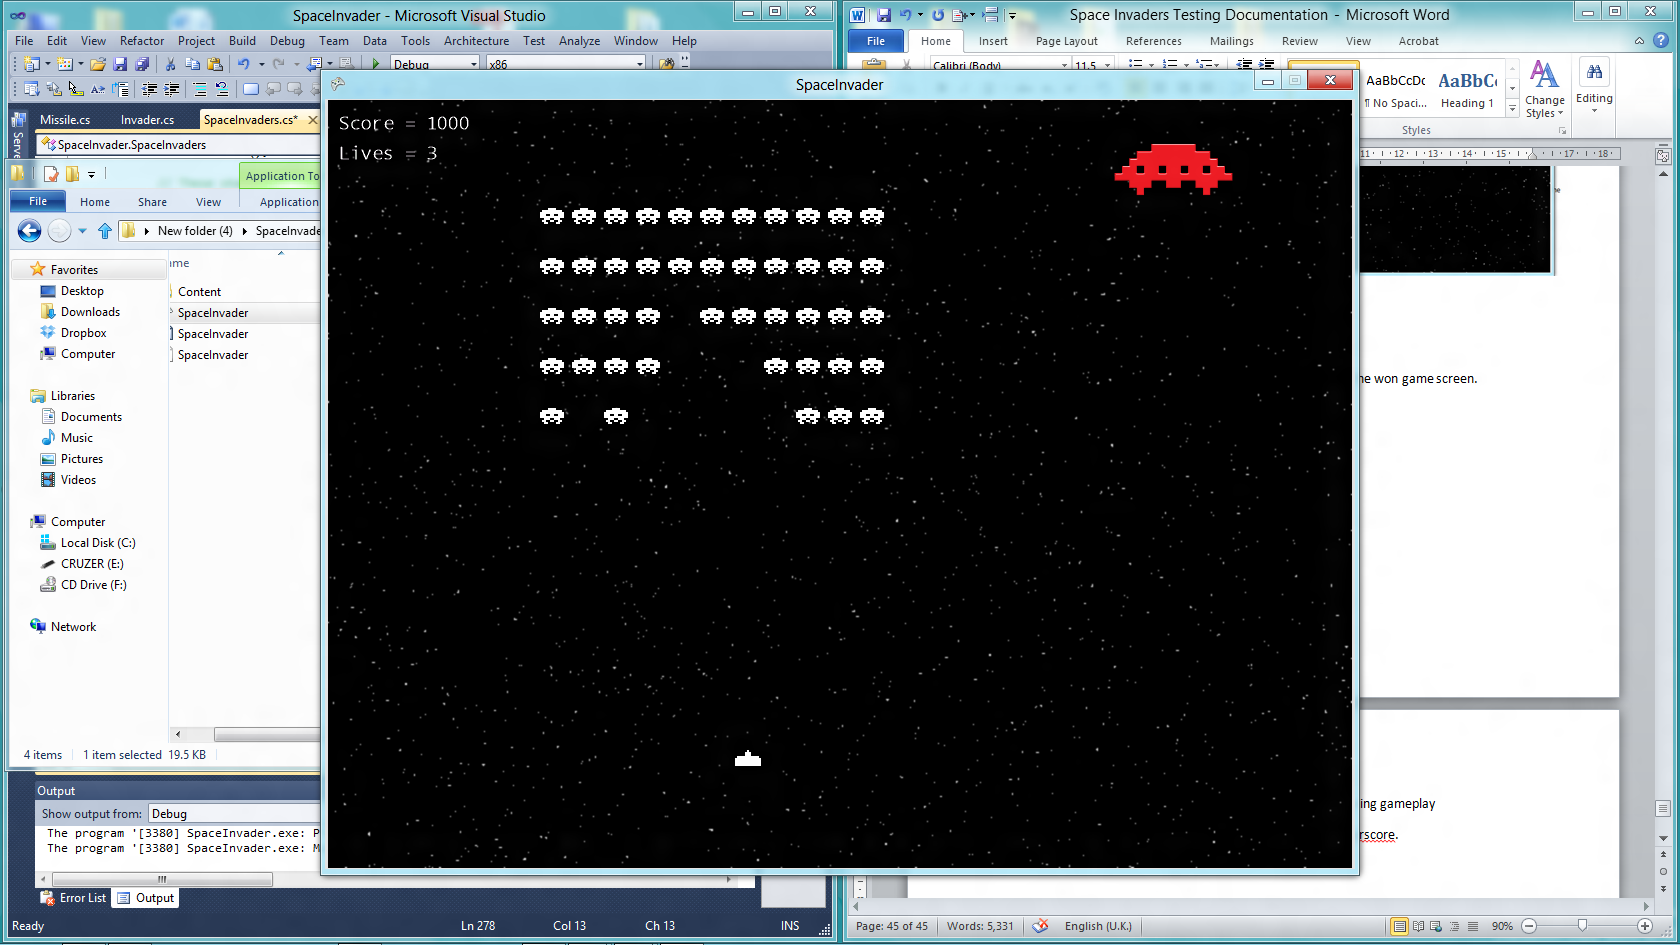Screen dimensions: 1680x945
Task: Click Word Undo icon in Quick Access Toolbar
Action: 905,15
